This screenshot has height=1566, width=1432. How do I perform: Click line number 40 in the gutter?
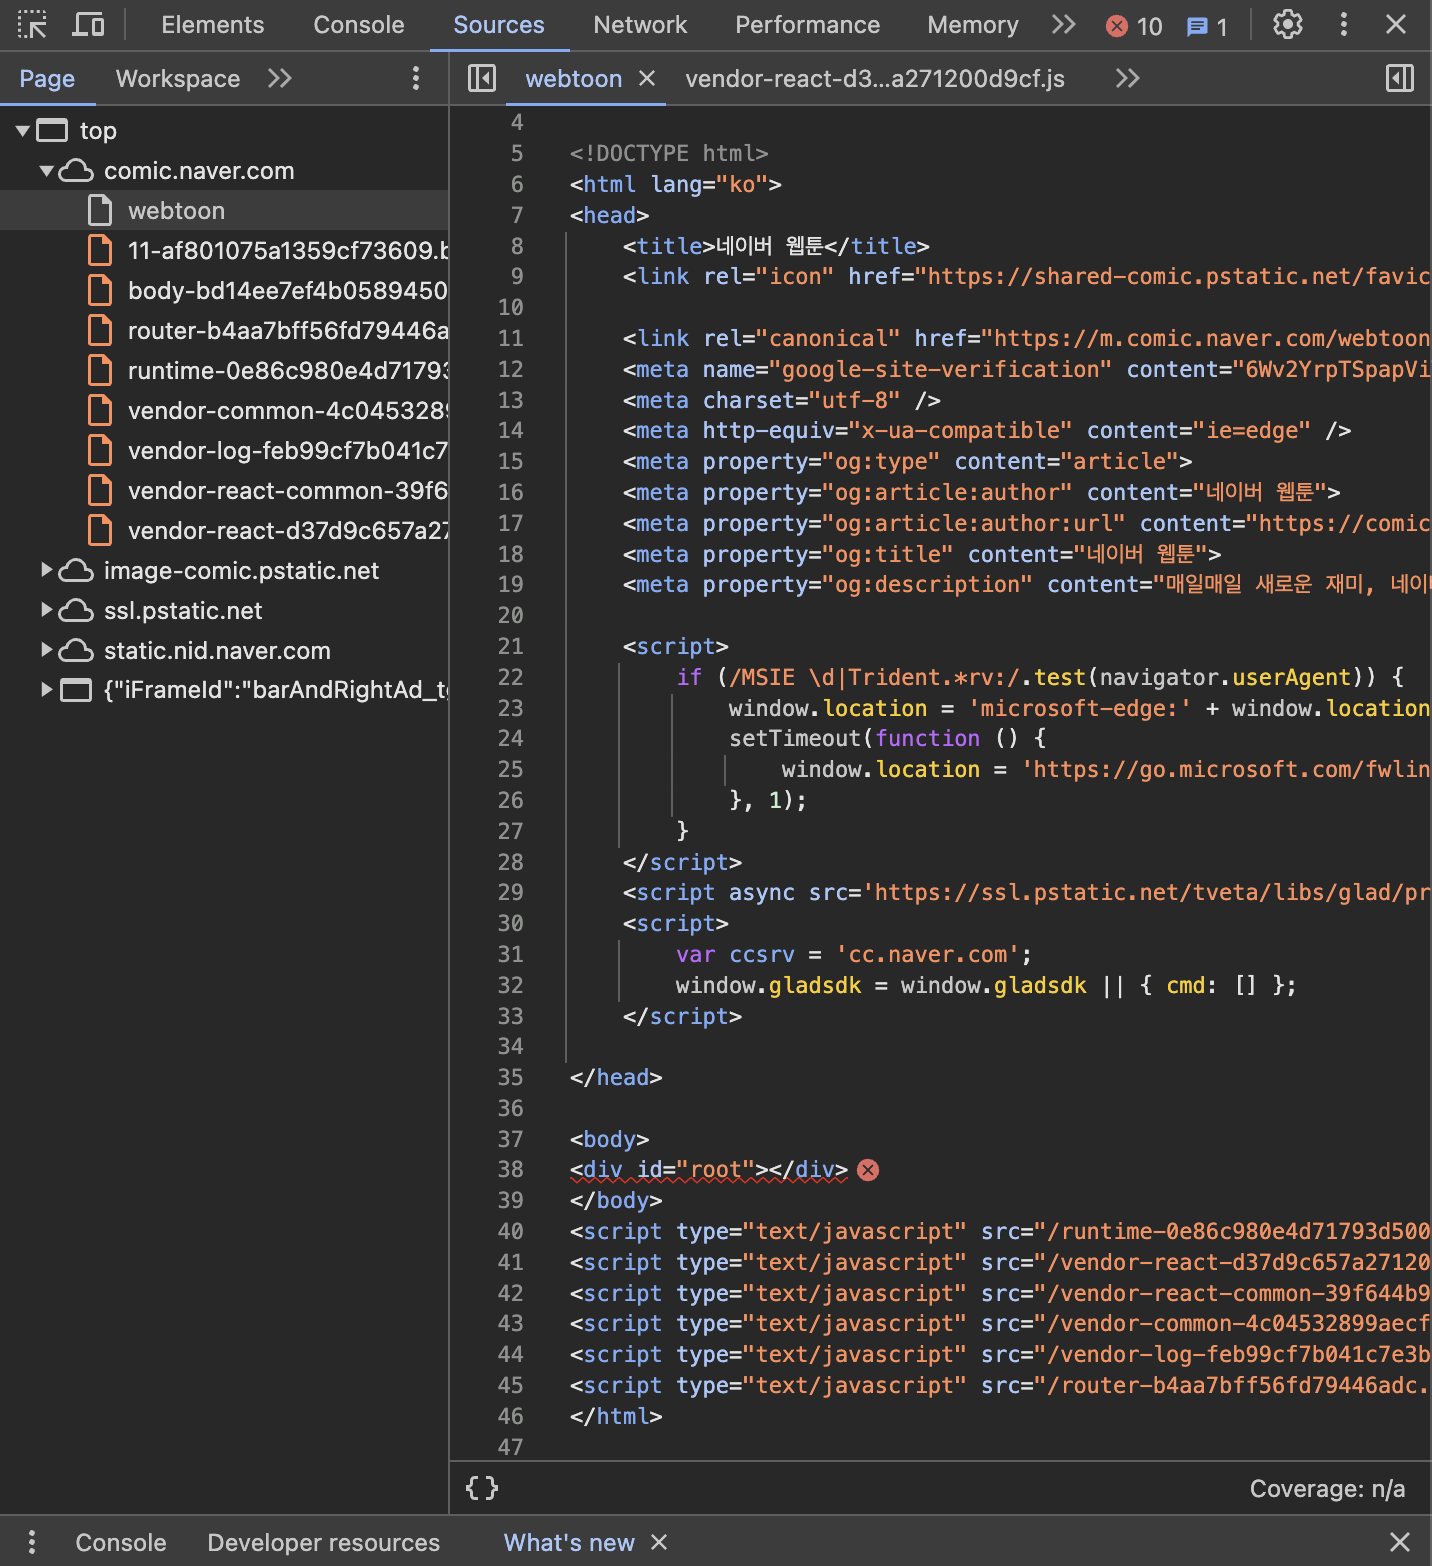(510, 1231)
